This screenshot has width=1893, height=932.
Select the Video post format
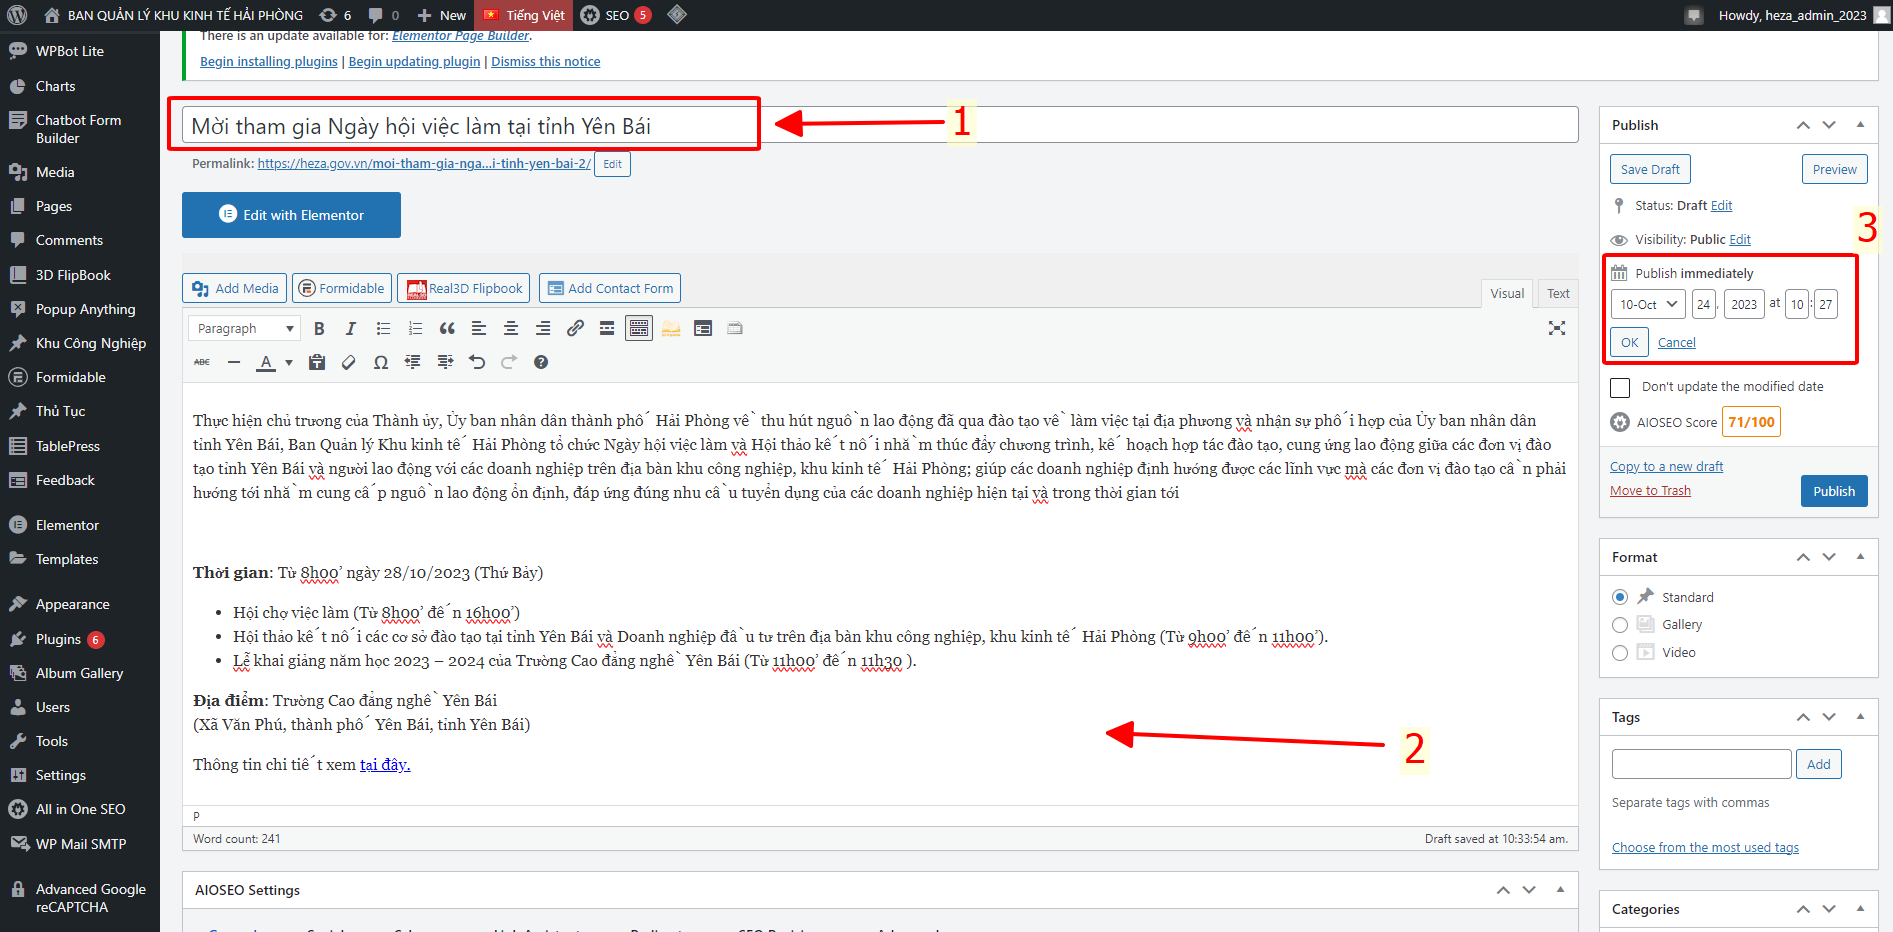[x=1620, y=653]
